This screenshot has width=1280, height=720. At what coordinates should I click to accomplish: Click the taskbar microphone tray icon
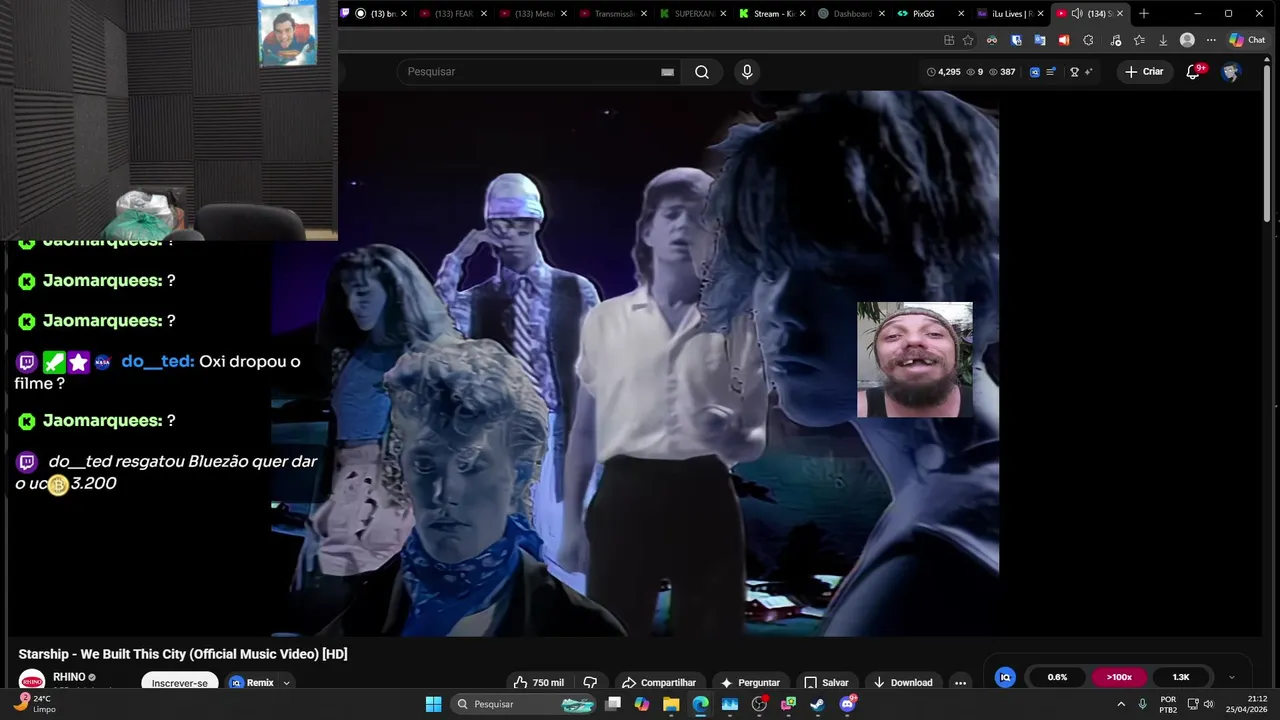1142,704
